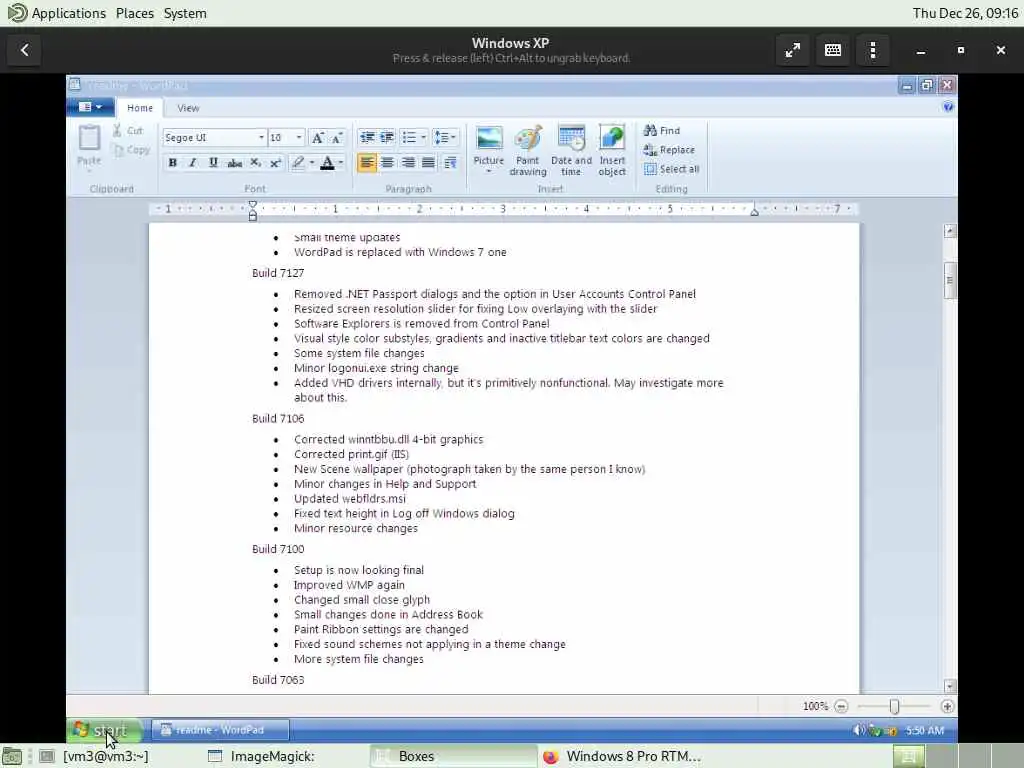Viewport: 1024px width, 768px height.
Task: Toggle Subscript formatting button
Action: pyautogui.click(x=255, y=163)
